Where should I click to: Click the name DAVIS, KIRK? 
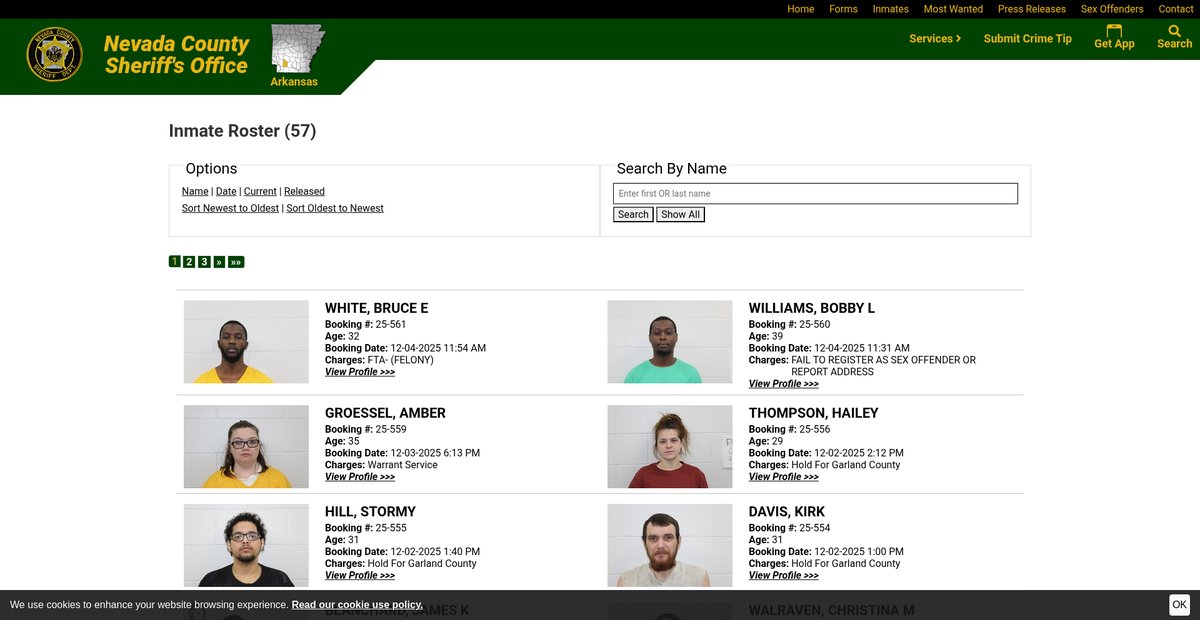click(x=787, y=512)
